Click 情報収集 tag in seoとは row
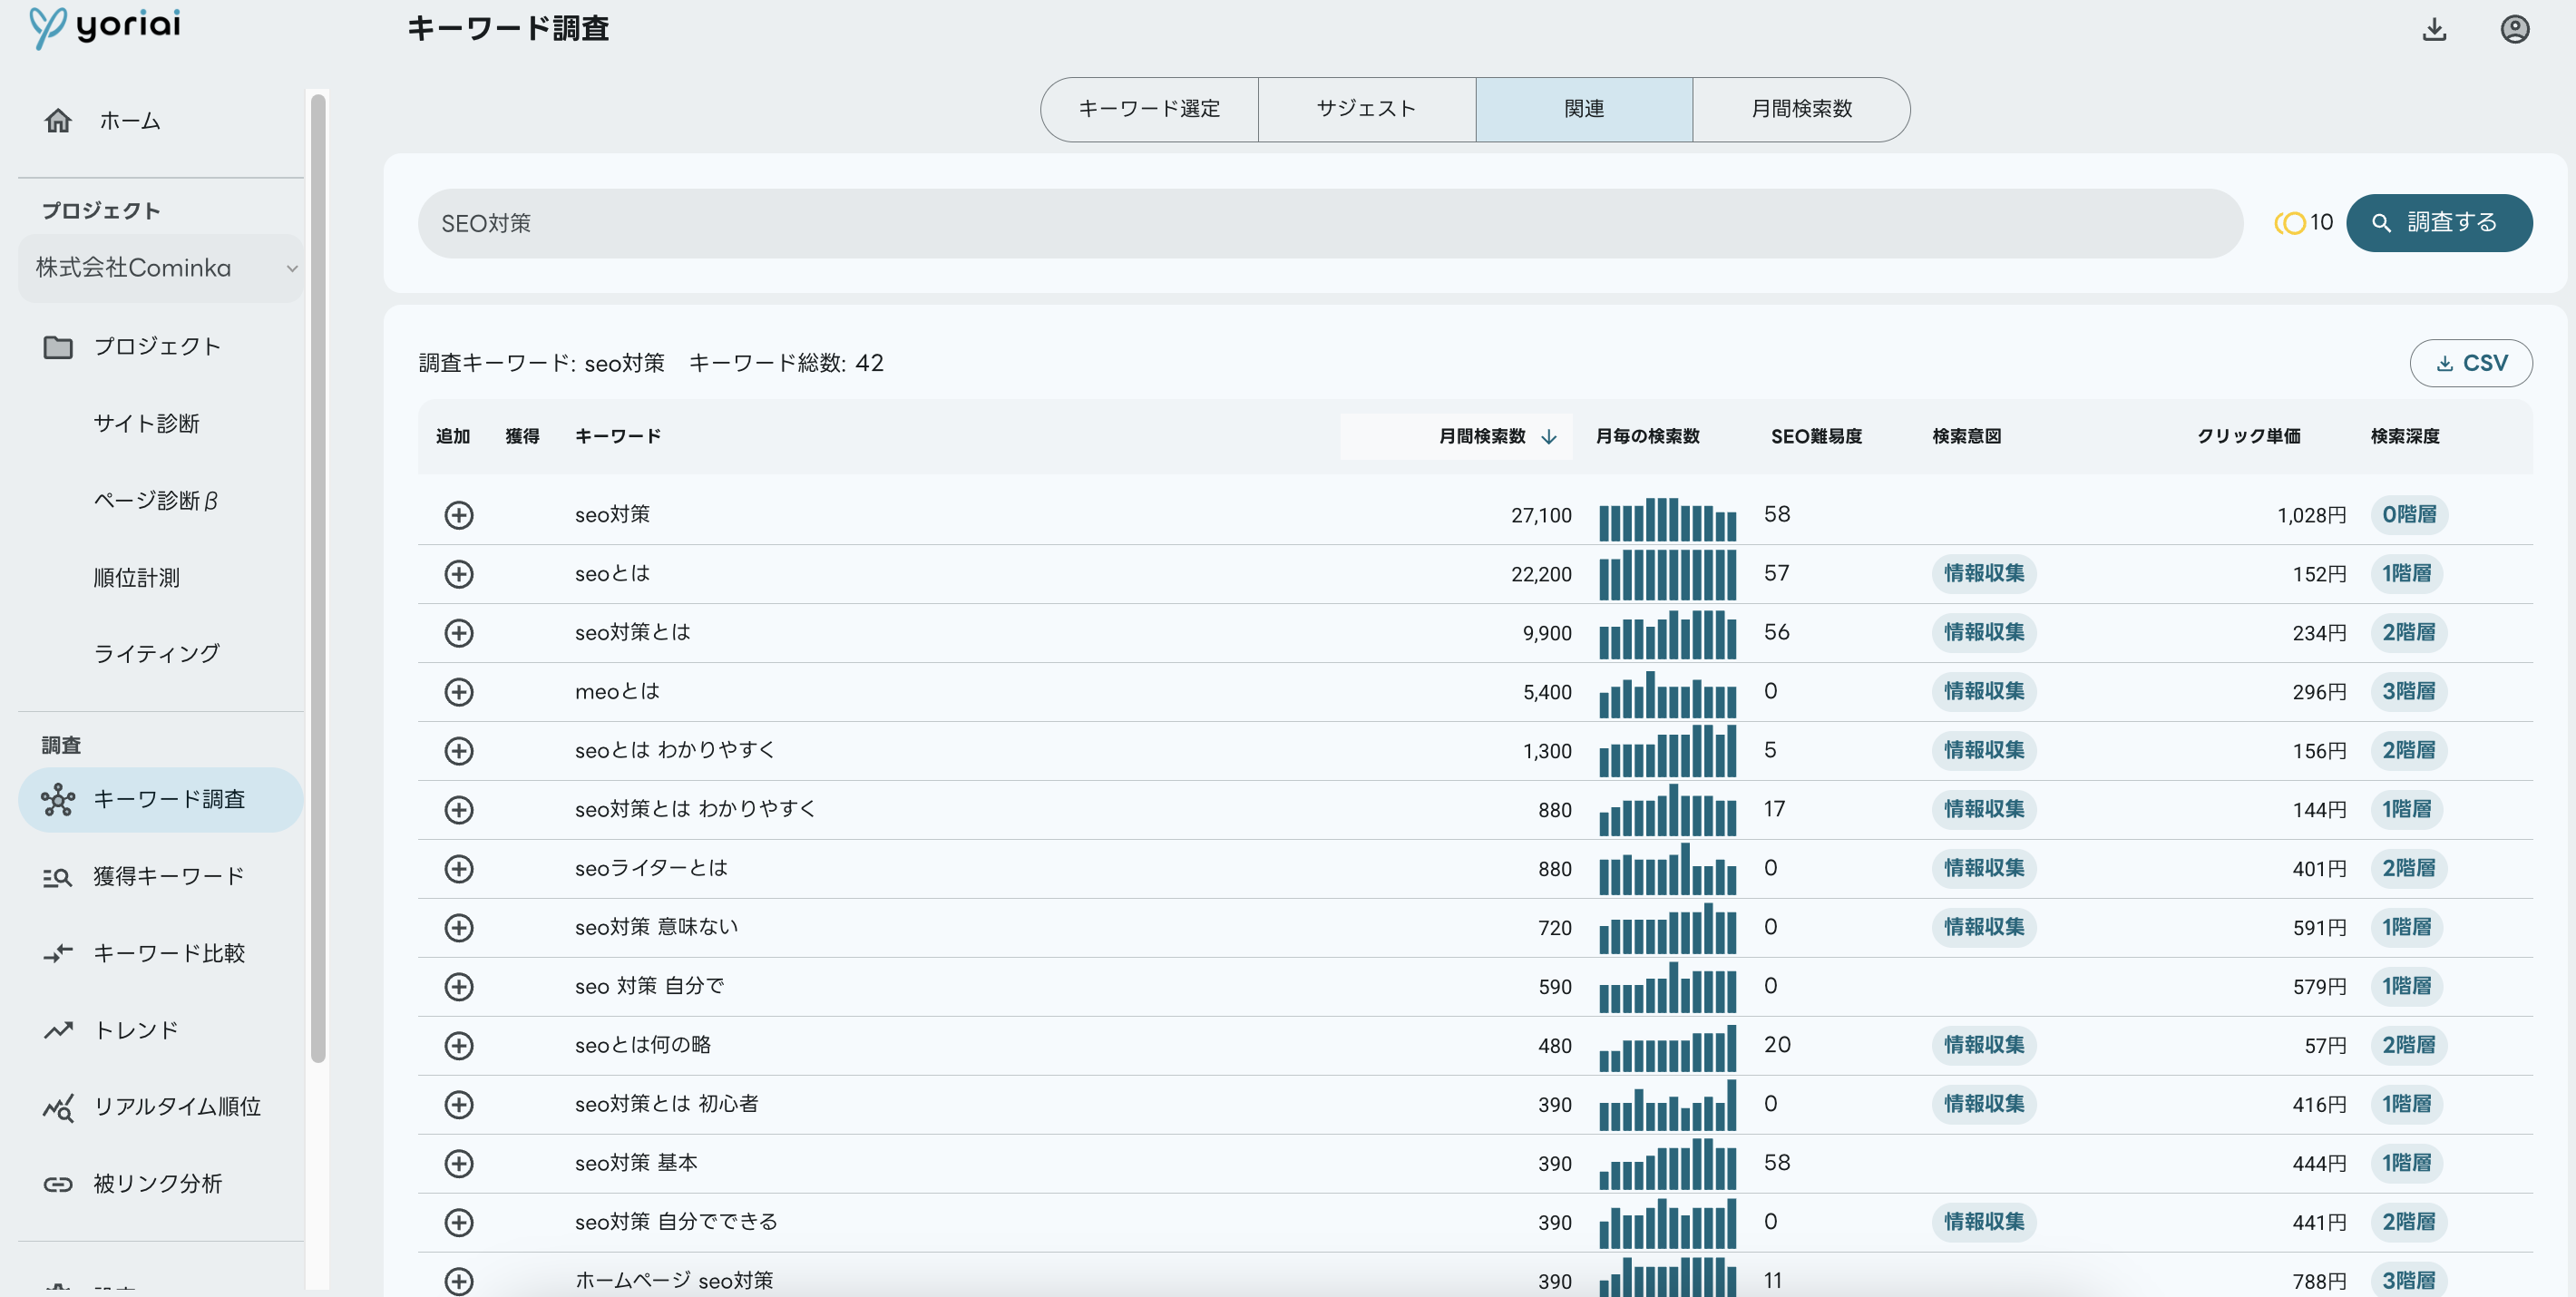 pyautogui.click(x=1983, y=574)
